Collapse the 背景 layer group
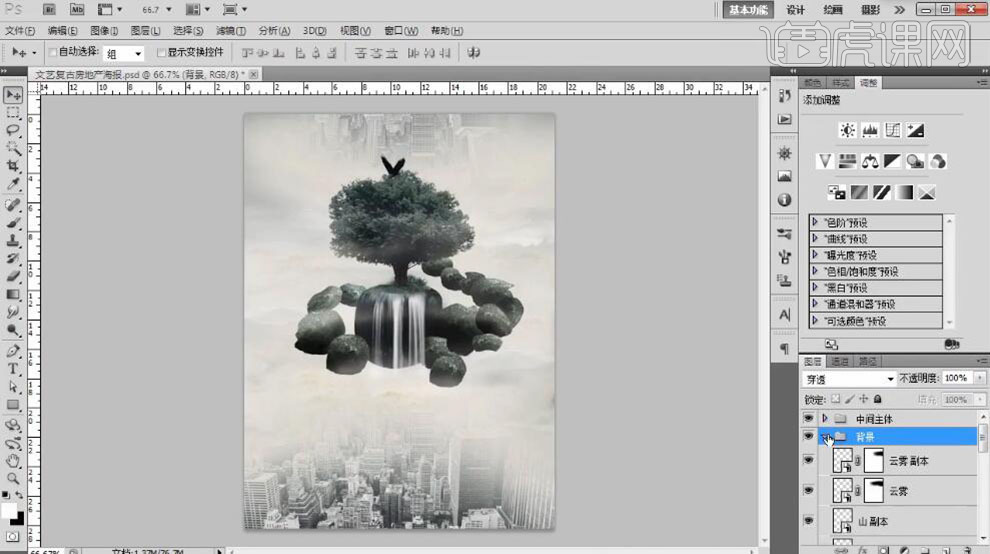 tap(825, 436)
